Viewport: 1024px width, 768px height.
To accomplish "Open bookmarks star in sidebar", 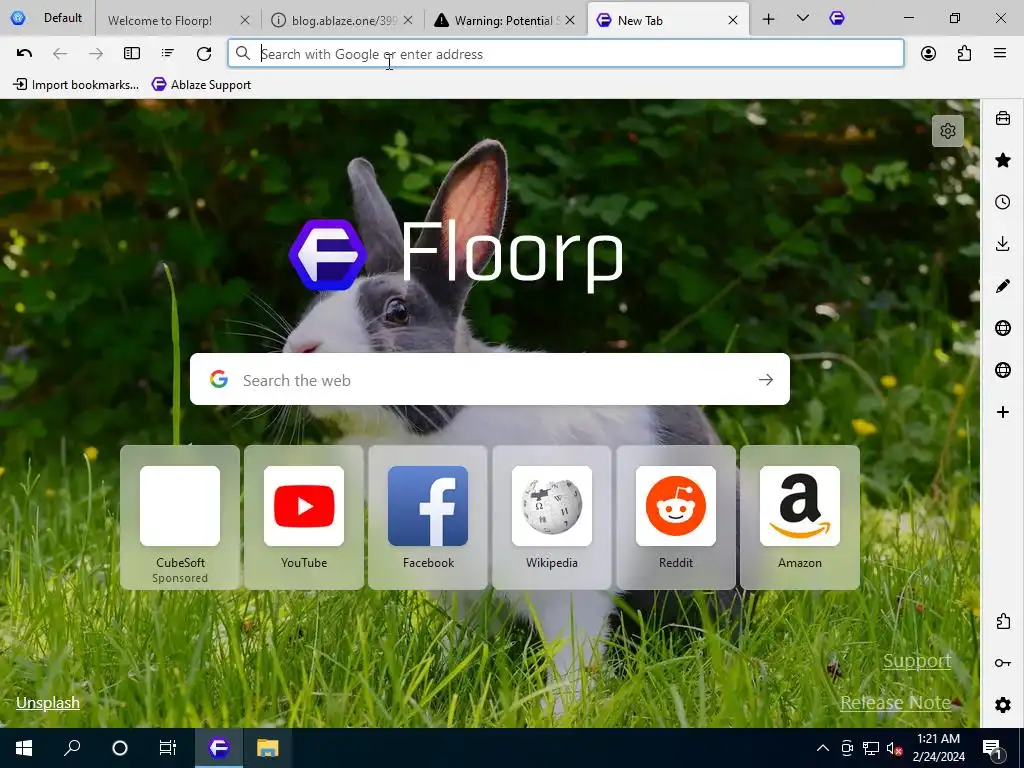I will [1002, 160].
